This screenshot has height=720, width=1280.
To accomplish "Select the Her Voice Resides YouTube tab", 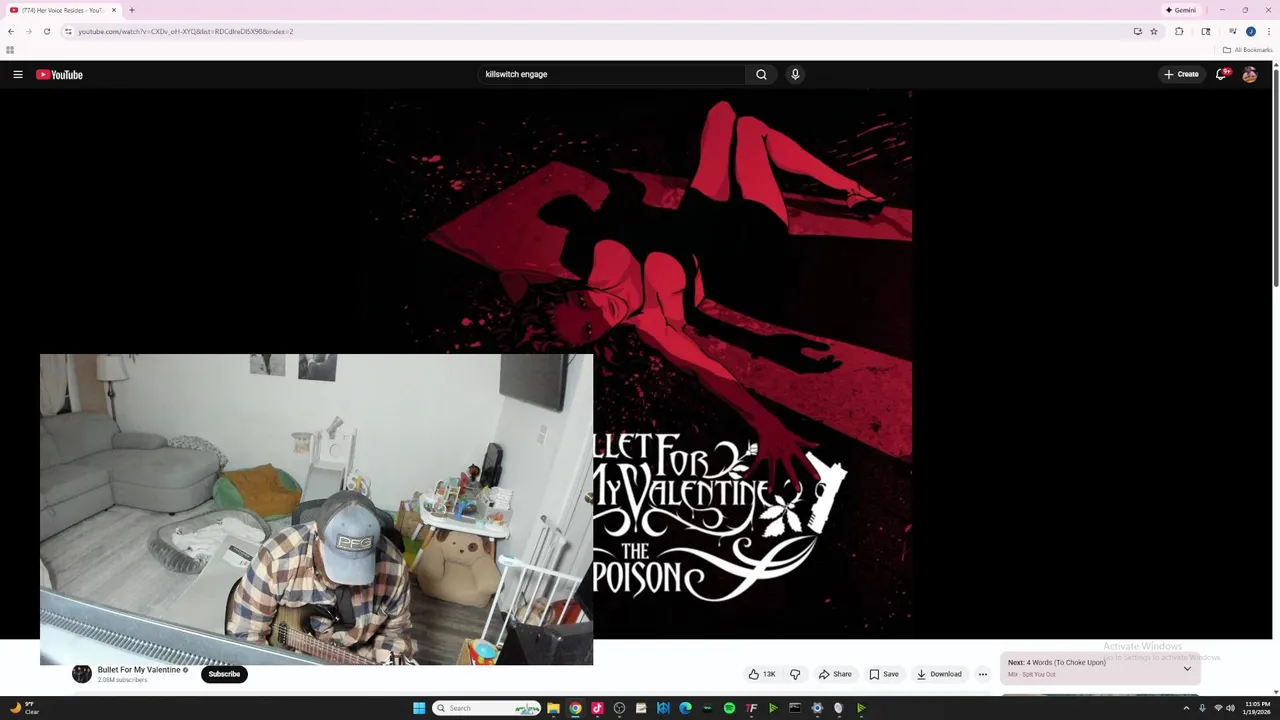I will pos(62,10).
